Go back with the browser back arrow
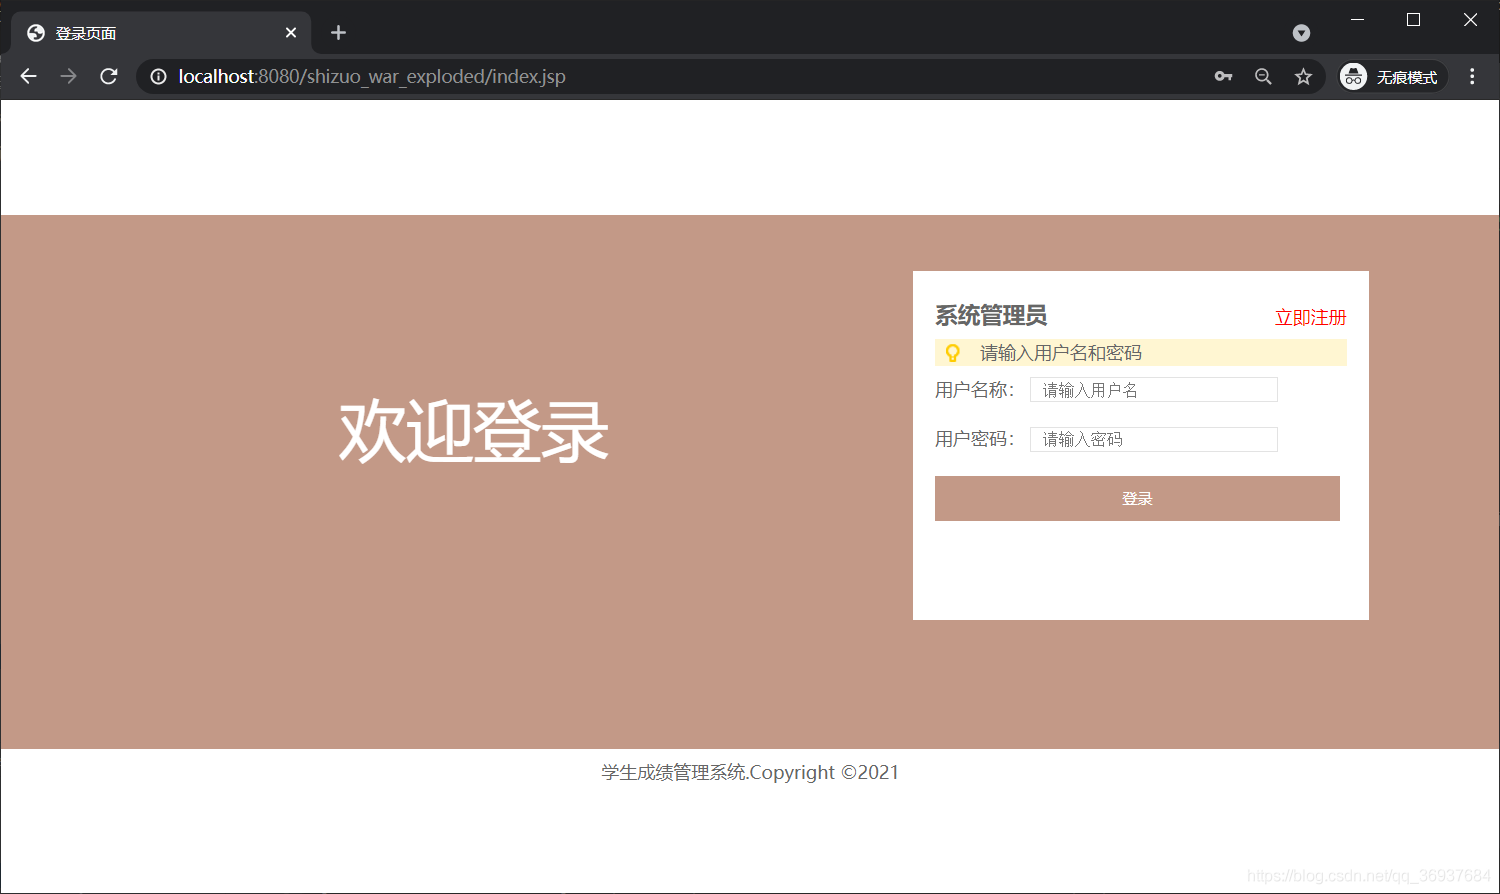The height and width of the screenshot is (894, 1500). coord(28,76)
